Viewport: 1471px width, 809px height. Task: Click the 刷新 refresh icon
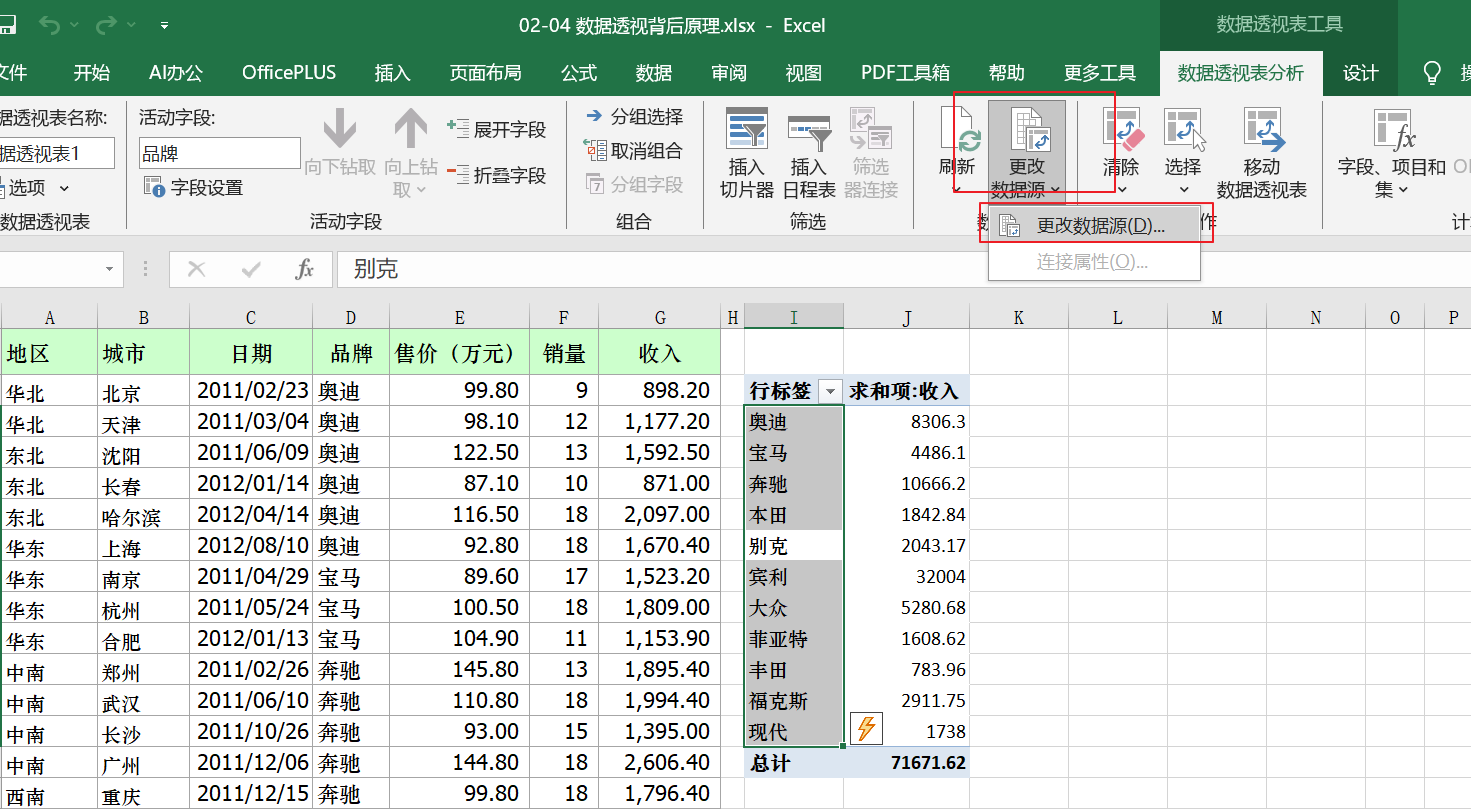tap(959, 130)
